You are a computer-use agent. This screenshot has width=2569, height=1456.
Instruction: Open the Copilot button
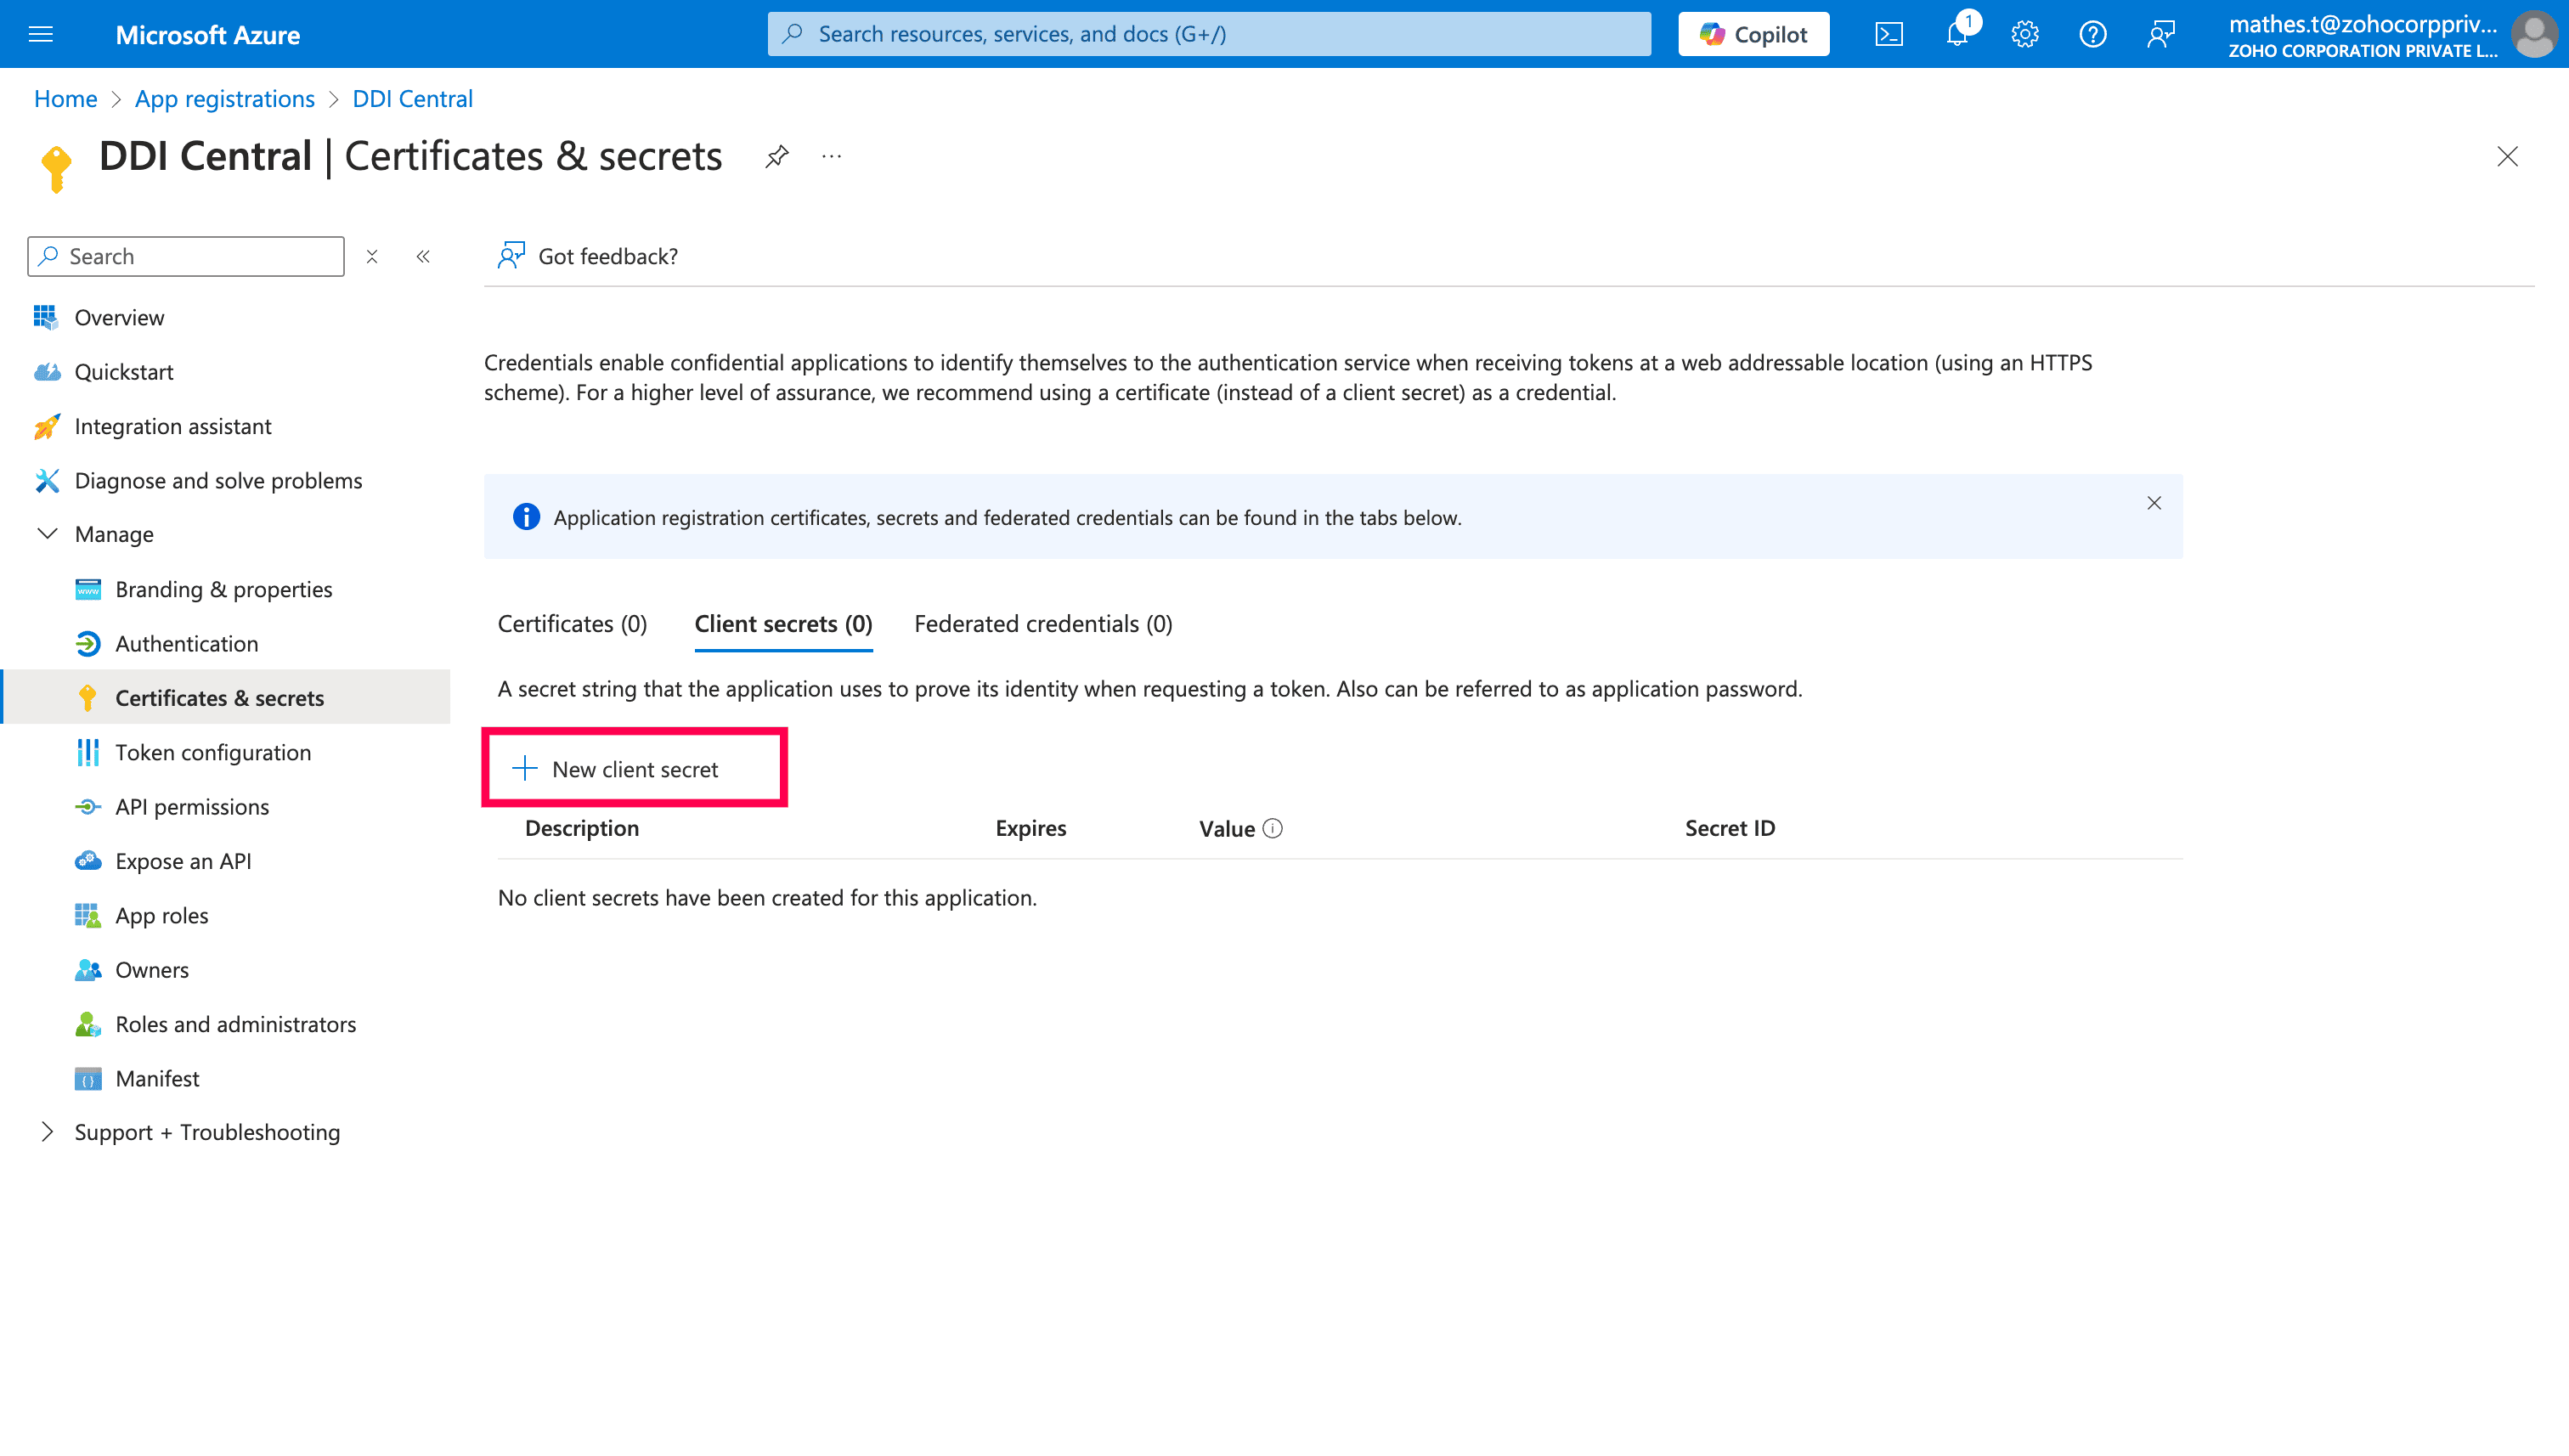click(x=1753, y=34)
